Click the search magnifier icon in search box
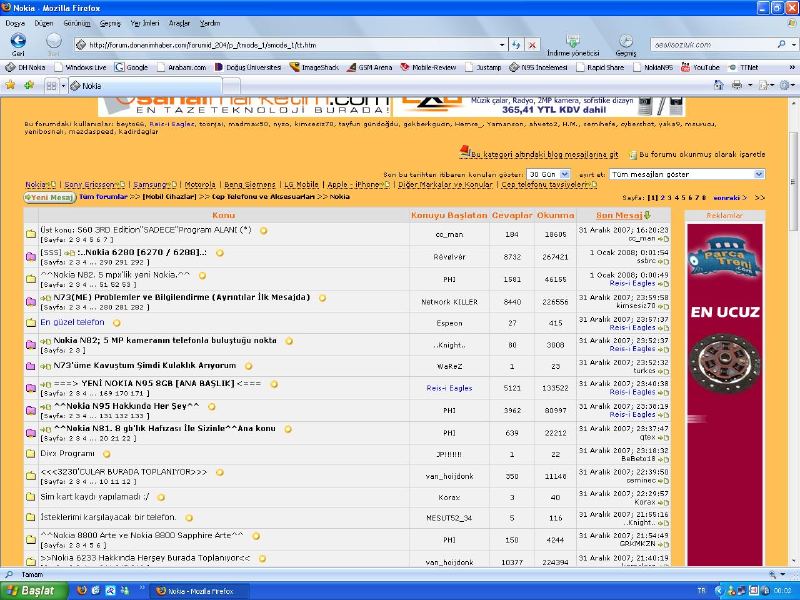This screenshot has width=800, height=600. pos(781,44)
